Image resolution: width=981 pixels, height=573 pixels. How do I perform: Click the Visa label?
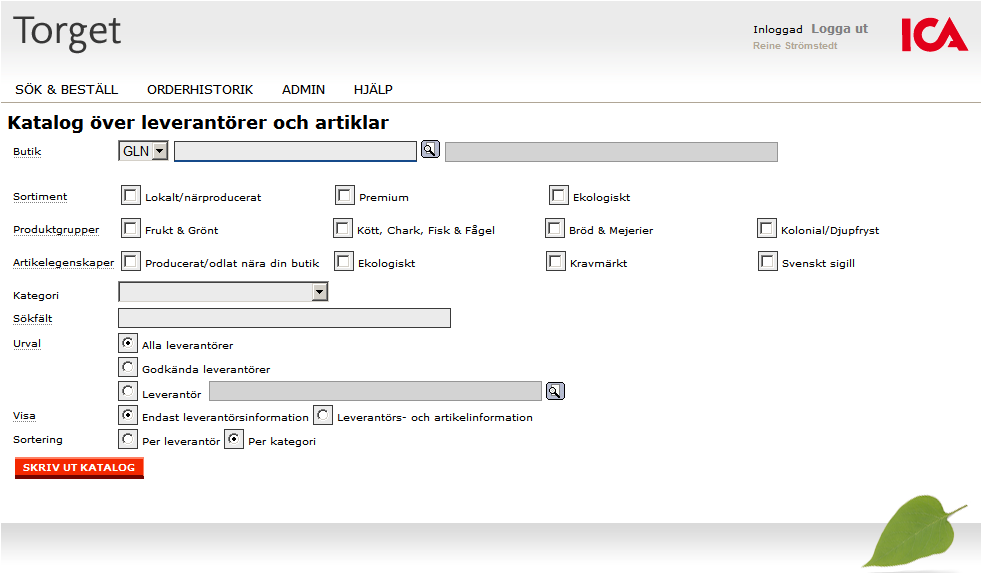tap(24, 416)
